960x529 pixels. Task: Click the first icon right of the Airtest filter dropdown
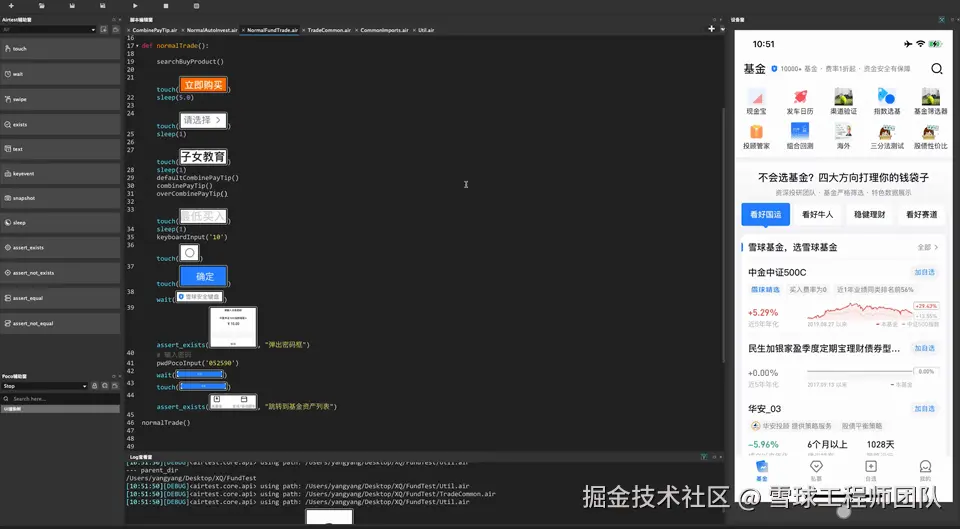(x=104, y=29)
